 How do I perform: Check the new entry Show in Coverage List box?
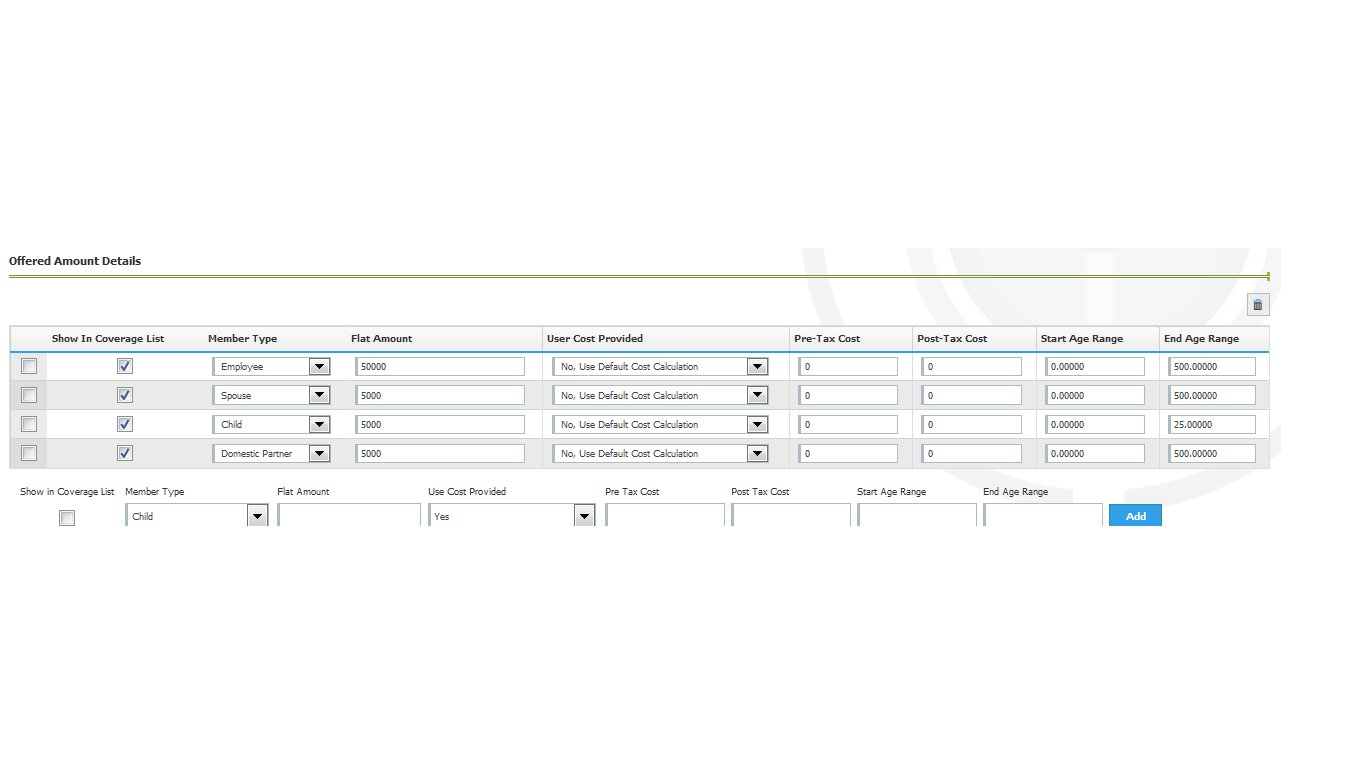pyautogui.click(x=67, y=518)
